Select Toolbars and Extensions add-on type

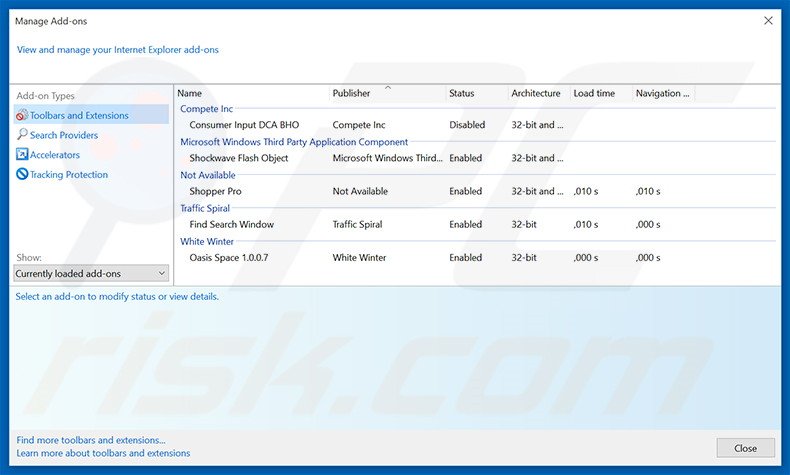pos(91,115)
